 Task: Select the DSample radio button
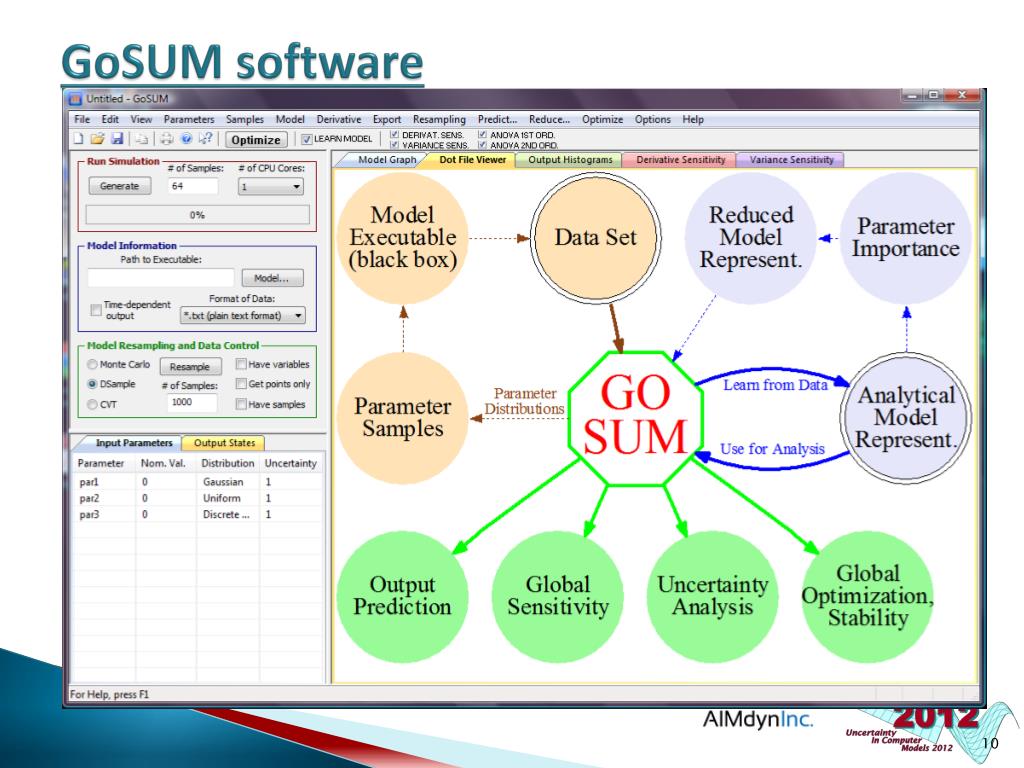(x=92, y=384)
